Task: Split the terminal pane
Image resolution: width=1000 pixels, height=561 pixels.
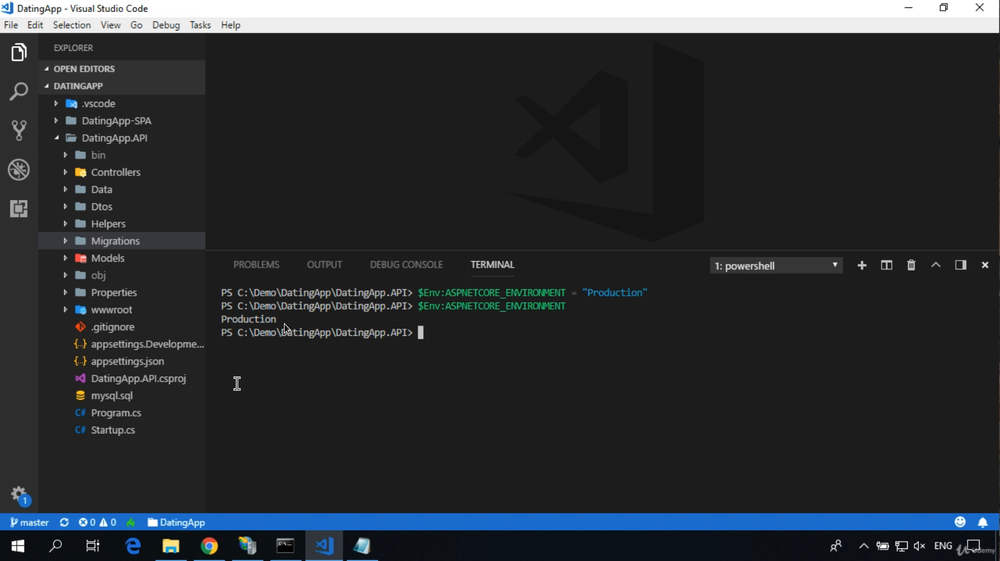Action: click(886, 265)
